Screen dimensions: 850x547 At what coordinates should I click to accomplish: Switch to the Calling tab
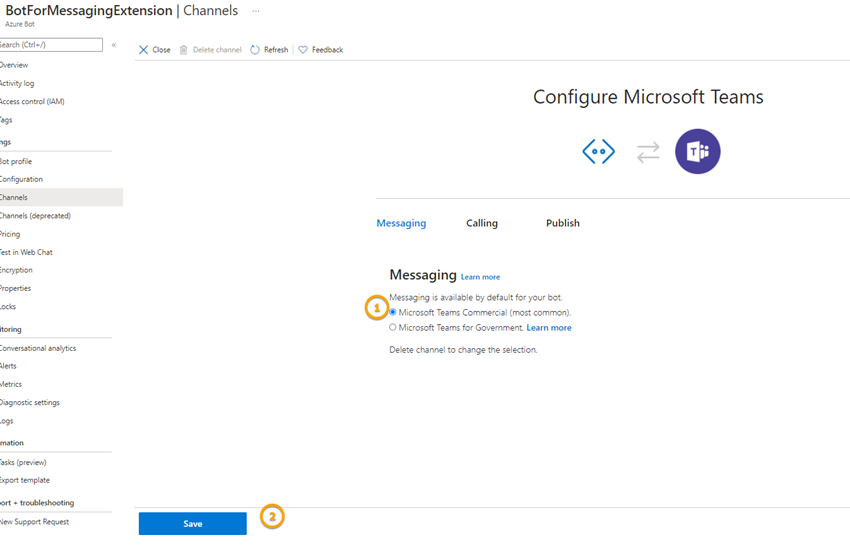[482, 223]
